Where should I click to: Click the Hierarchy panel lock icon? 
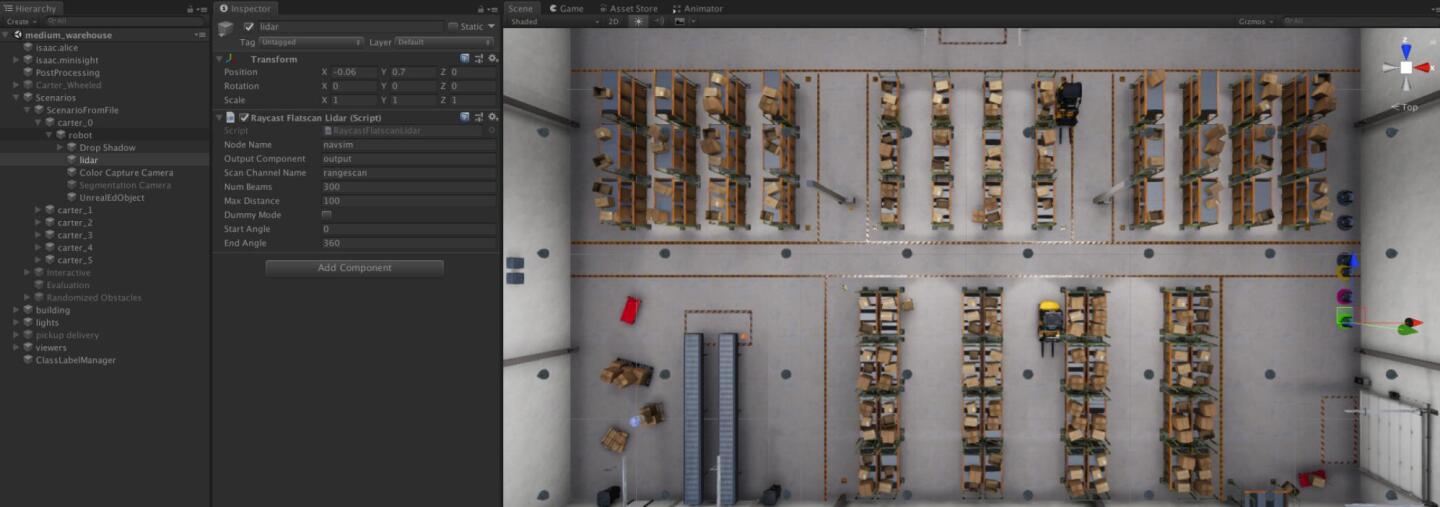(x=190, y=9)
